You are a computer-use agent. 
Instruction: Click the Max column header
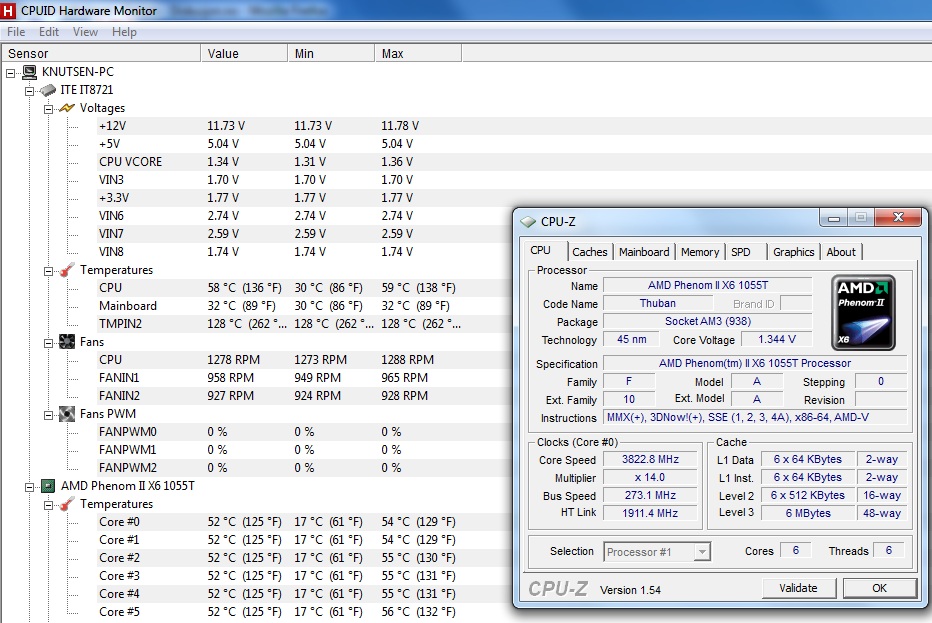pyautogui.click(x=418, y=54)
